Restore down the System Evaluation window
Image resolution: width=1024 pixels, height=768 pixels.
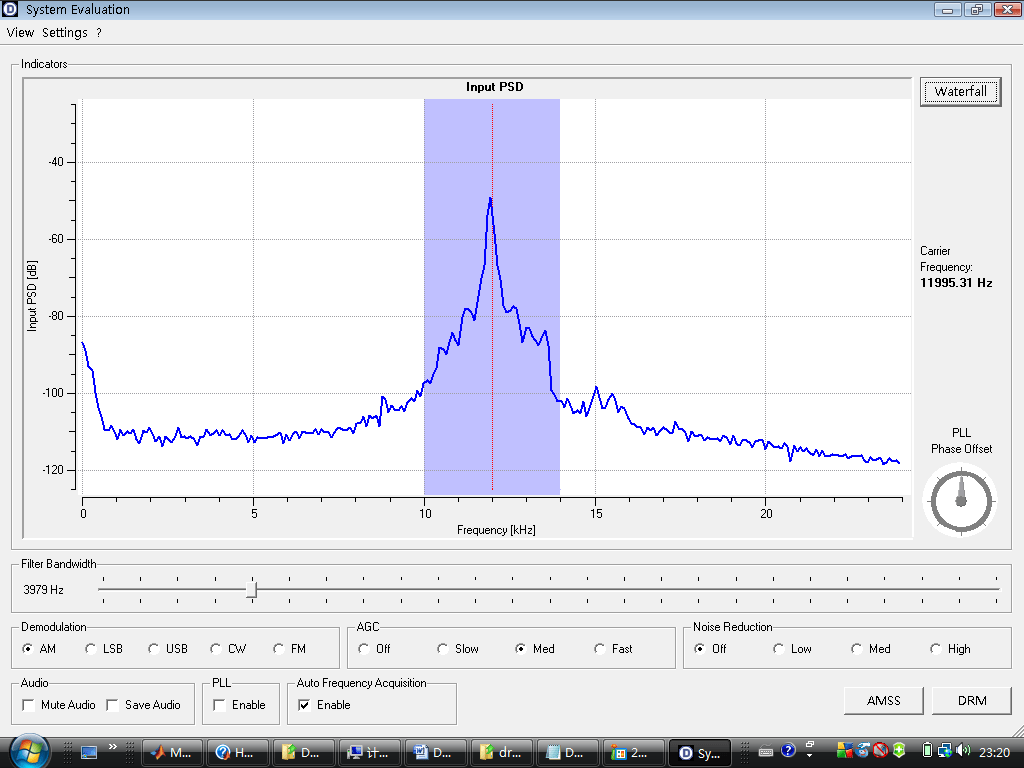(977, 9)
